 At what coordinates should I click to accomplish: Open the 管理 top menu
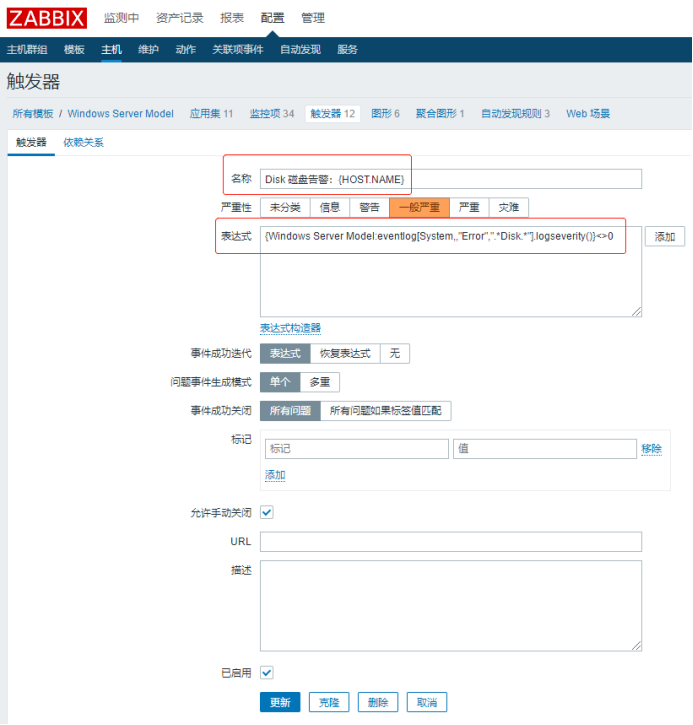(313, 18)
